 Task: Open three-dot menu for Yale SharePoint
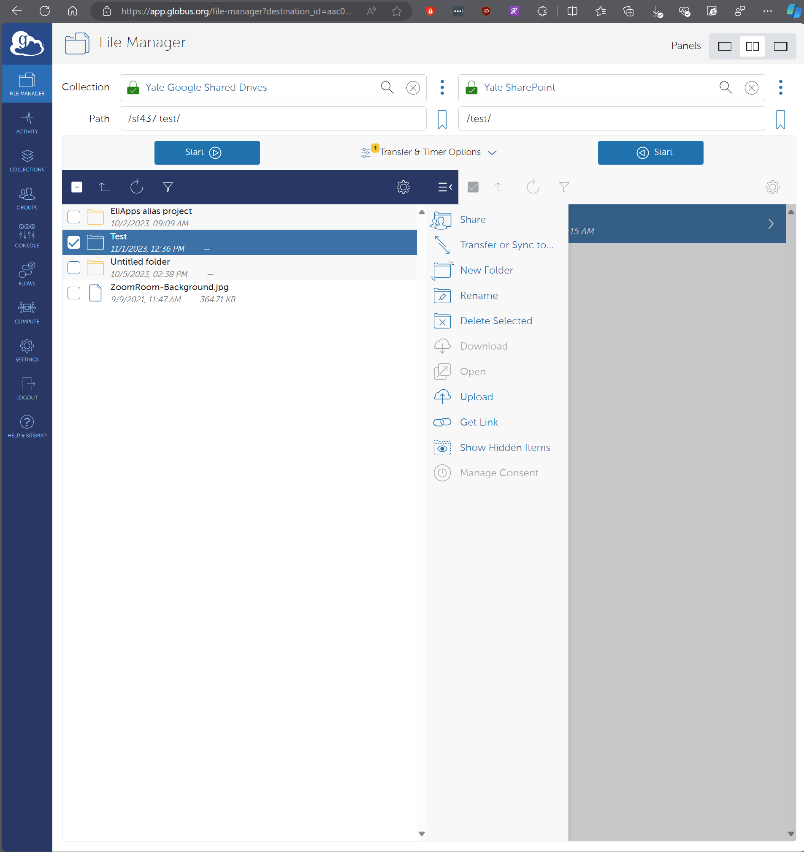(x=780, y=87)
